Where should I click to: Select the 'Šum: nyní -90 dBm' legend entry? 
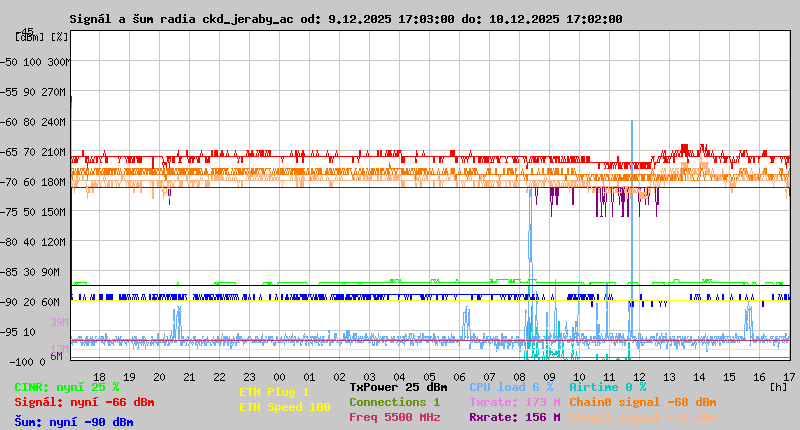click(74, 422)
